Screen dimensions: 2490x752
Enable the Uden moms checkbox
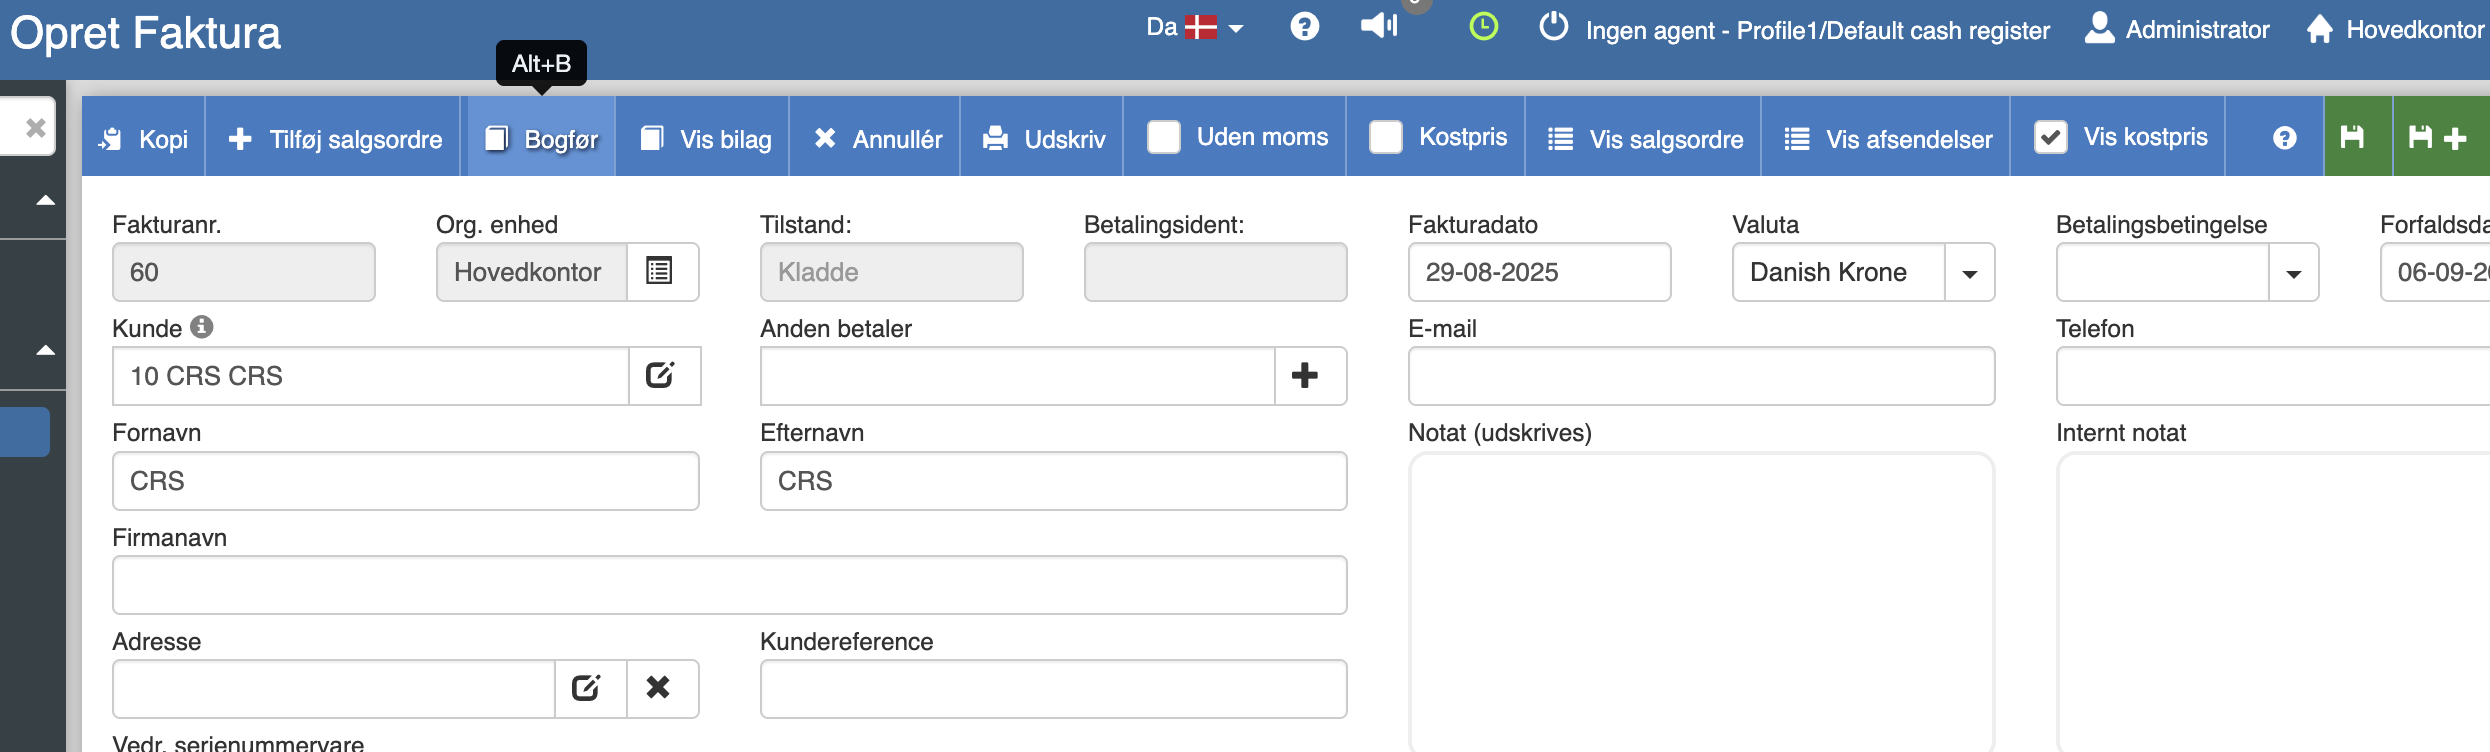click(1164, 137)
